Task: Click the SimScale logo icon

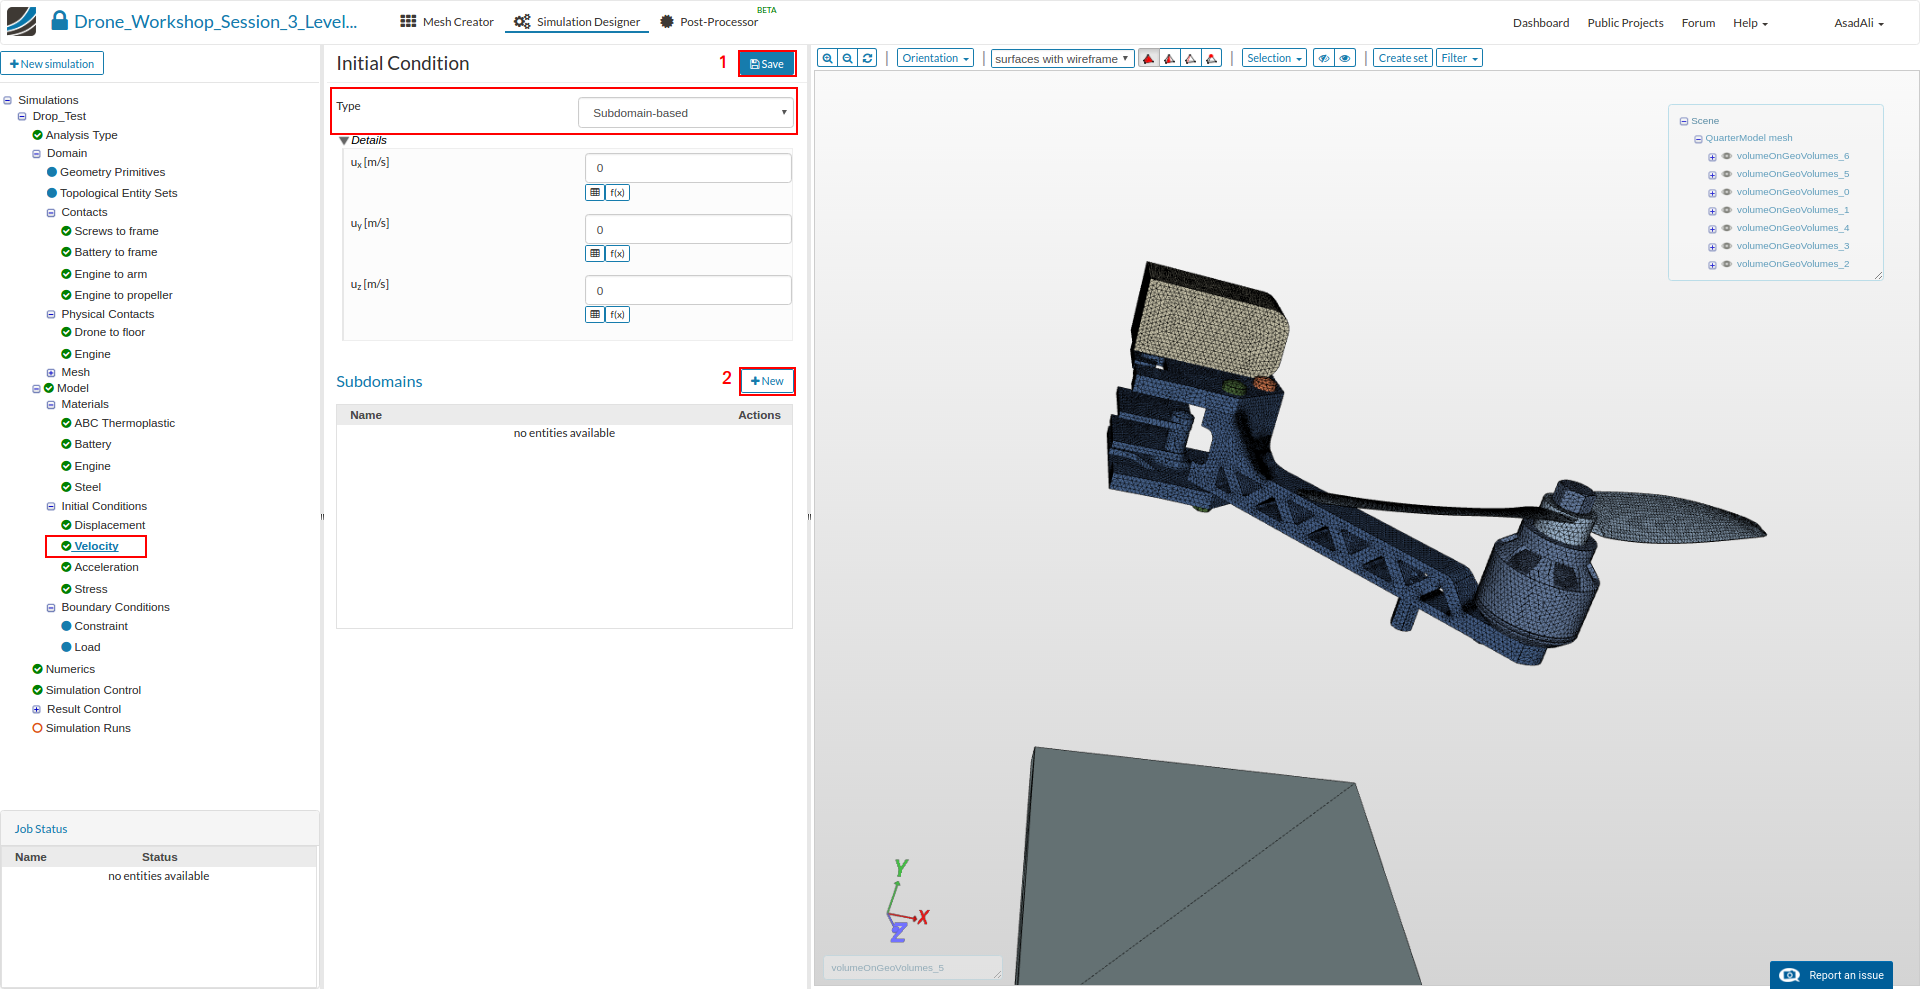Action: (x=21, y=21)
